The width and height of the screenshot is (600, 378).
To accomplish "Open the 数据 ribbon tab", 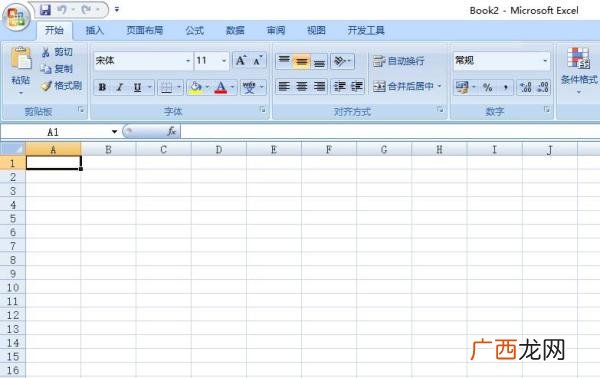I will tap(235, 30).
